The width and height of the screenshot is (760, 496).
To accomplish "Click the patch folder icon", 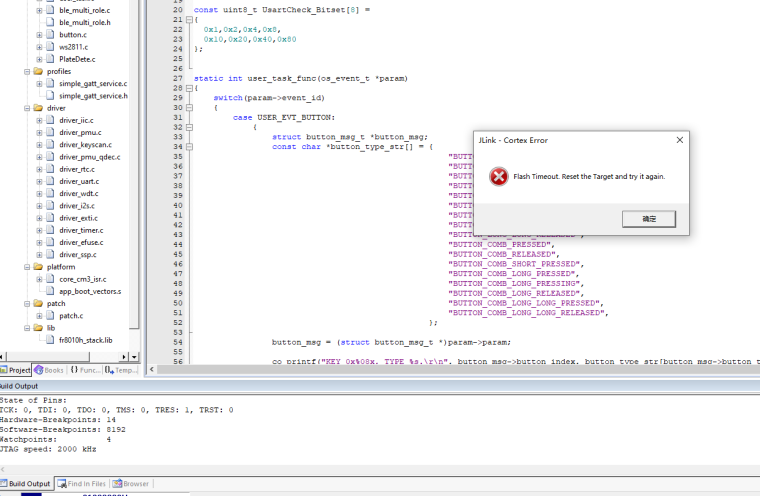I will pos(37,303).
